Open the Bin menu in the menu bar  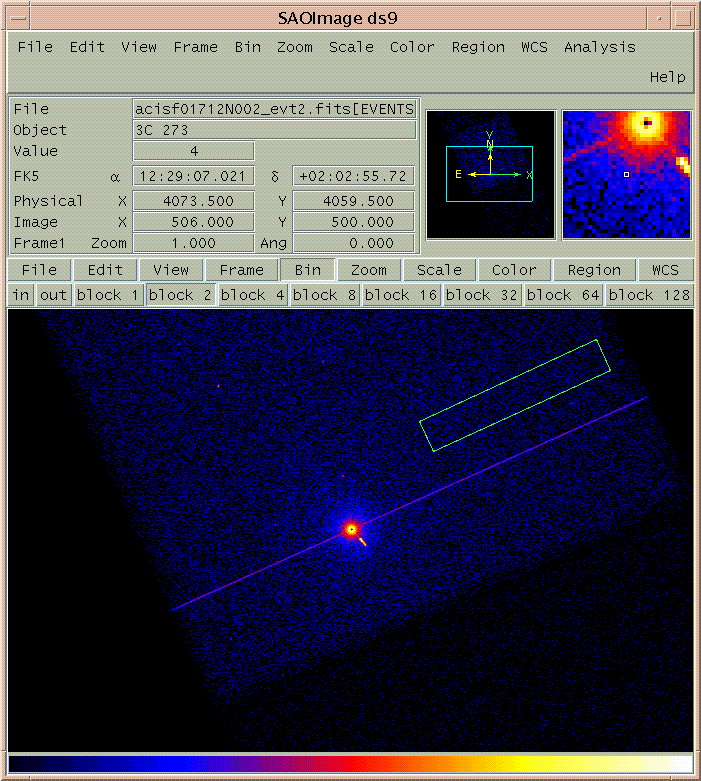248,47
